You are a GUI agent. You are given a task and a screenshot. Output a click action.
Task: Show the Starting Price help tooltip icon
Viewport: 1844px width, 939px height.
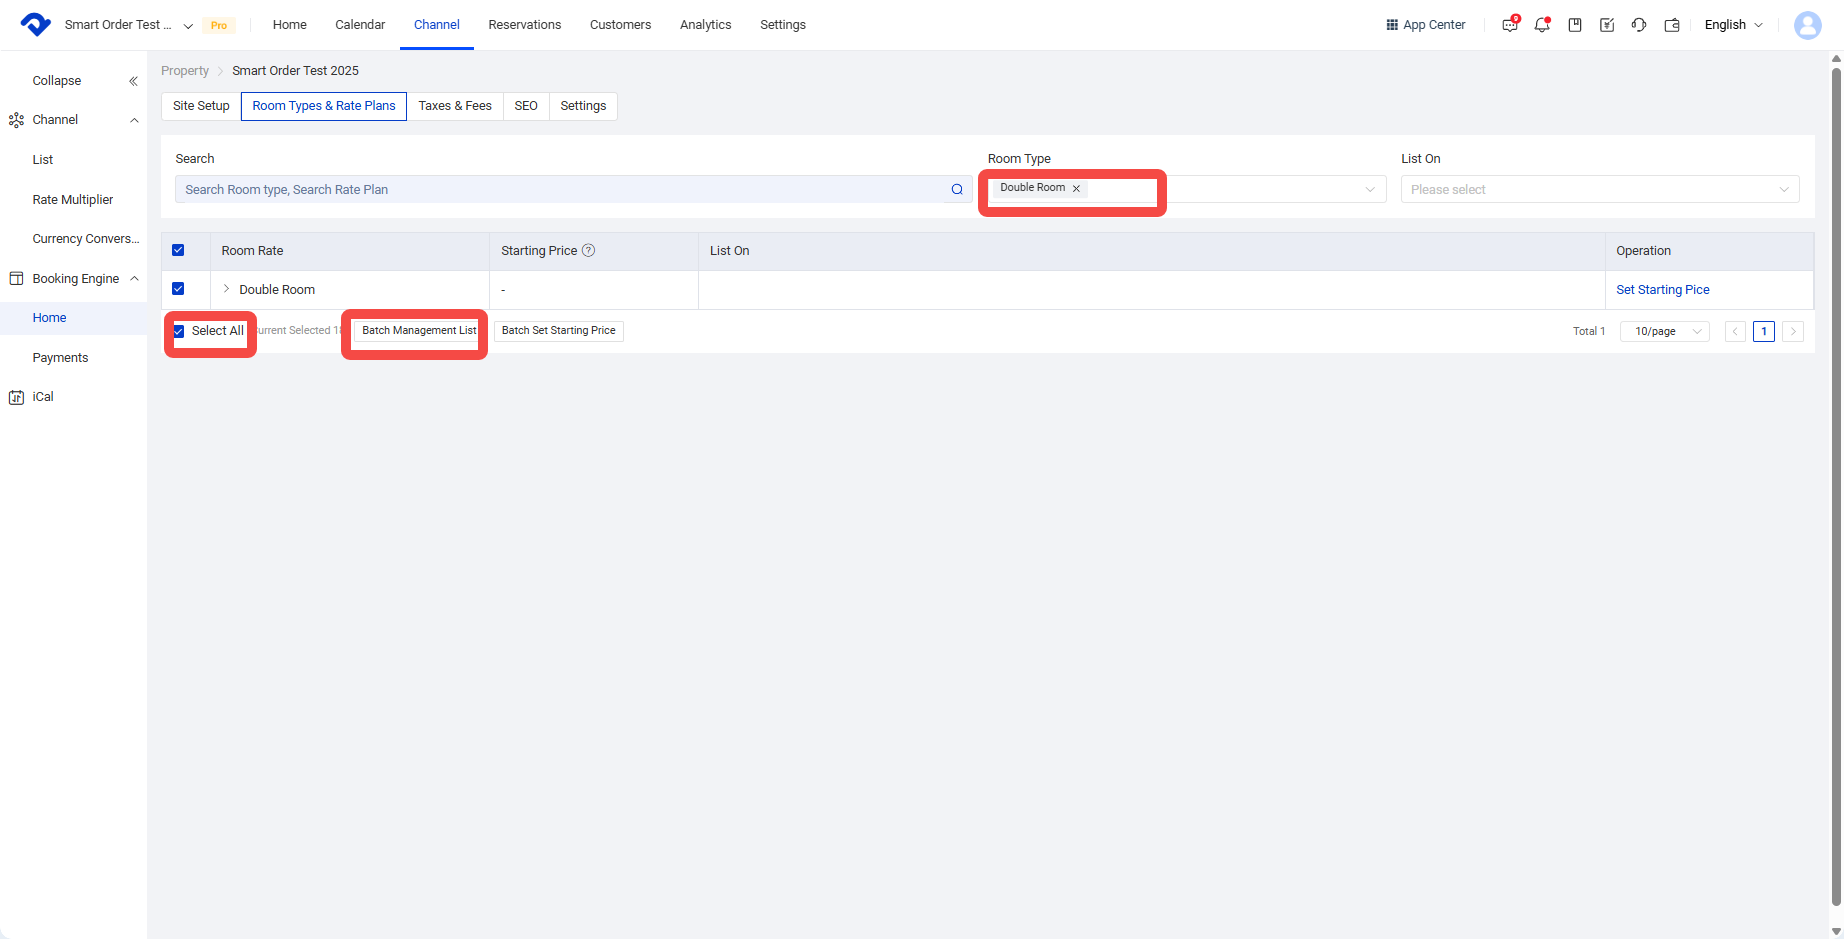[589, 250]
